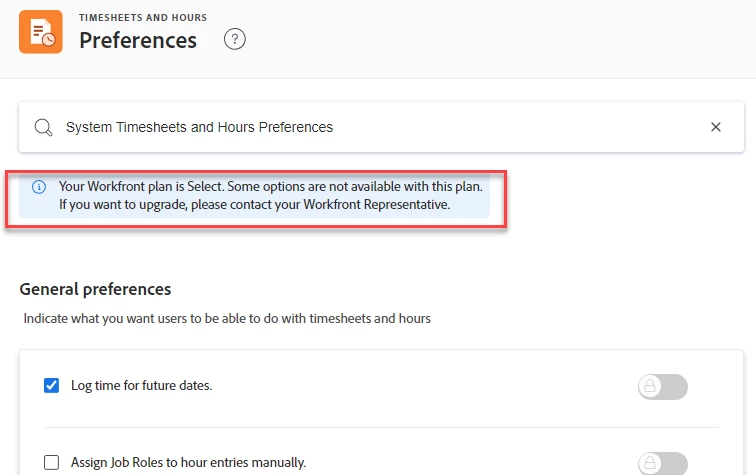Select 'If you want to upgrade' banner line

tap(255, 204)
